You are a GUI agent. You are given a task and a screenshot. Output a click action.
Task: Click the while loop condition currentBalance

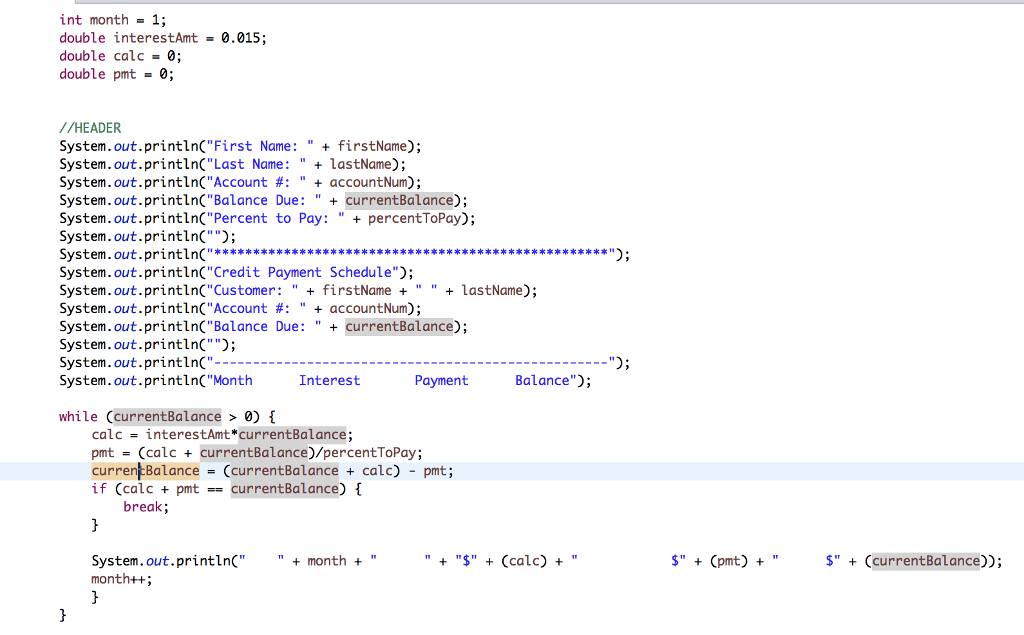[166, 415]
